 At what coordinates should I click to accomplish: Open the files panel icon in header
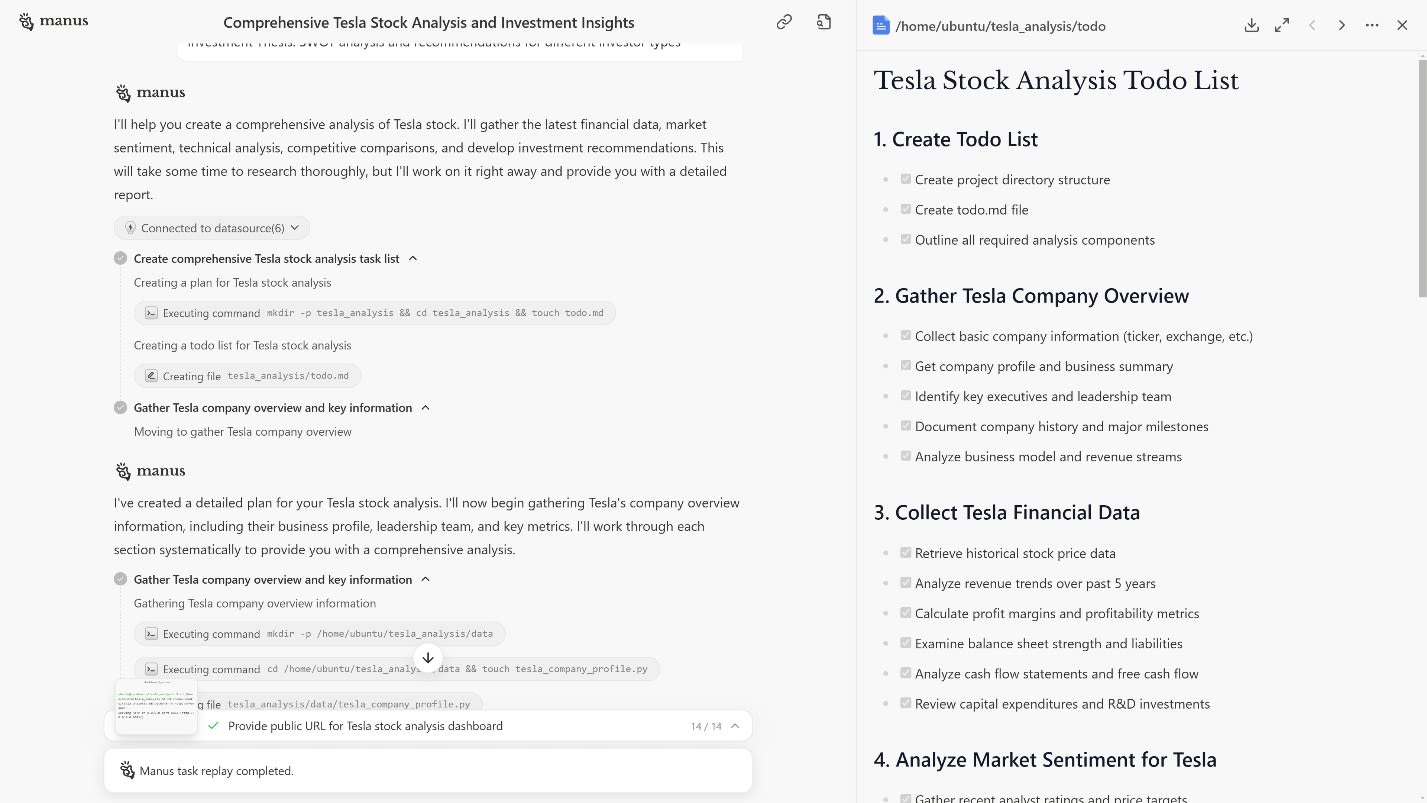tap(824, 22)
